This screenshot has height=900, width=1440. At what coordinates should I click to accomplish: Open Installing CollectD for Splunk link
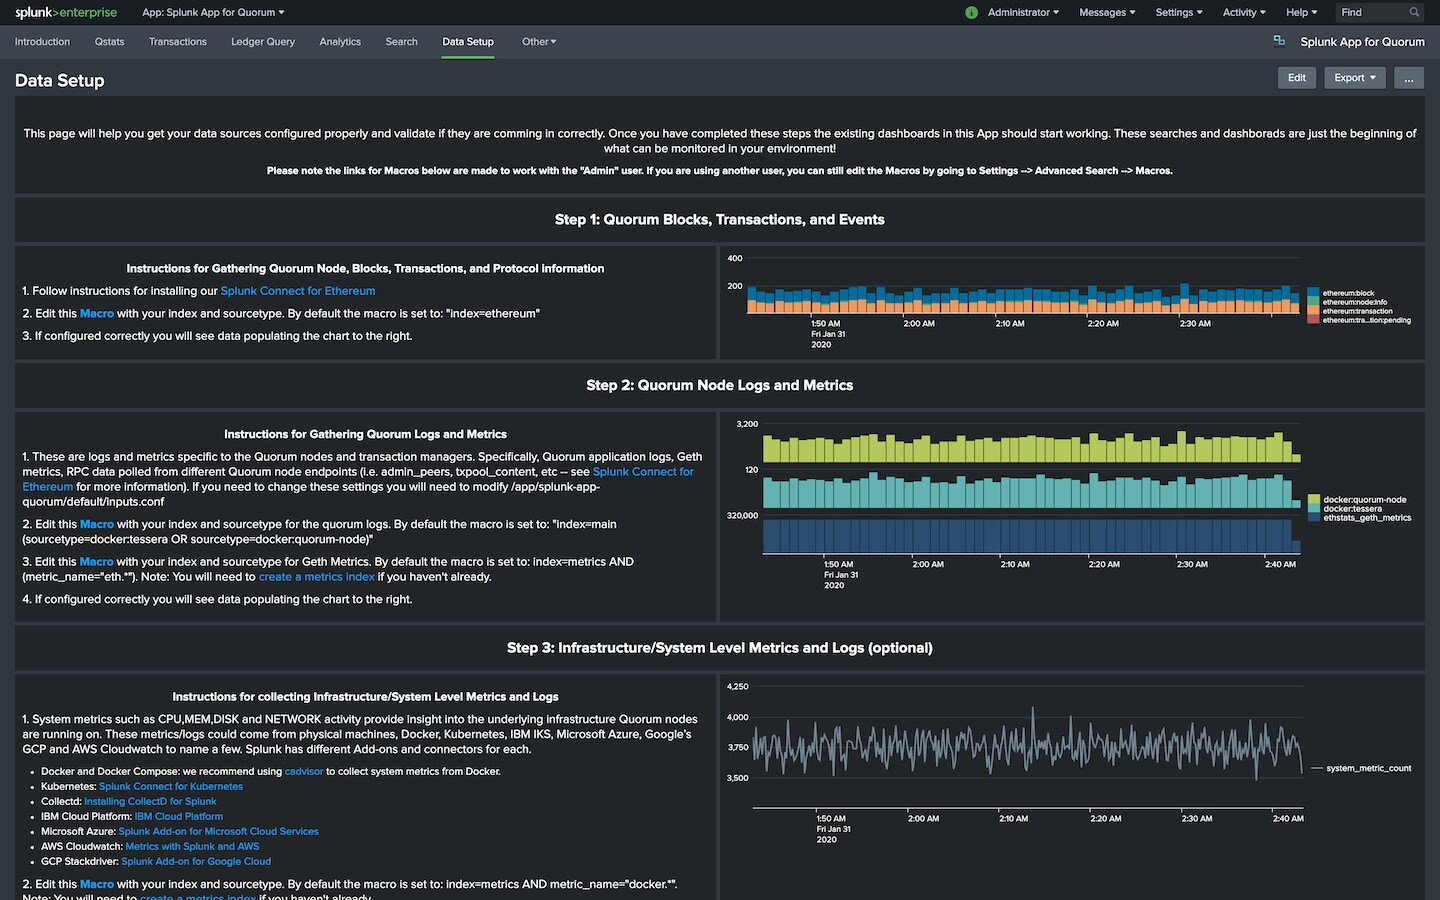(x=150, y=801)
